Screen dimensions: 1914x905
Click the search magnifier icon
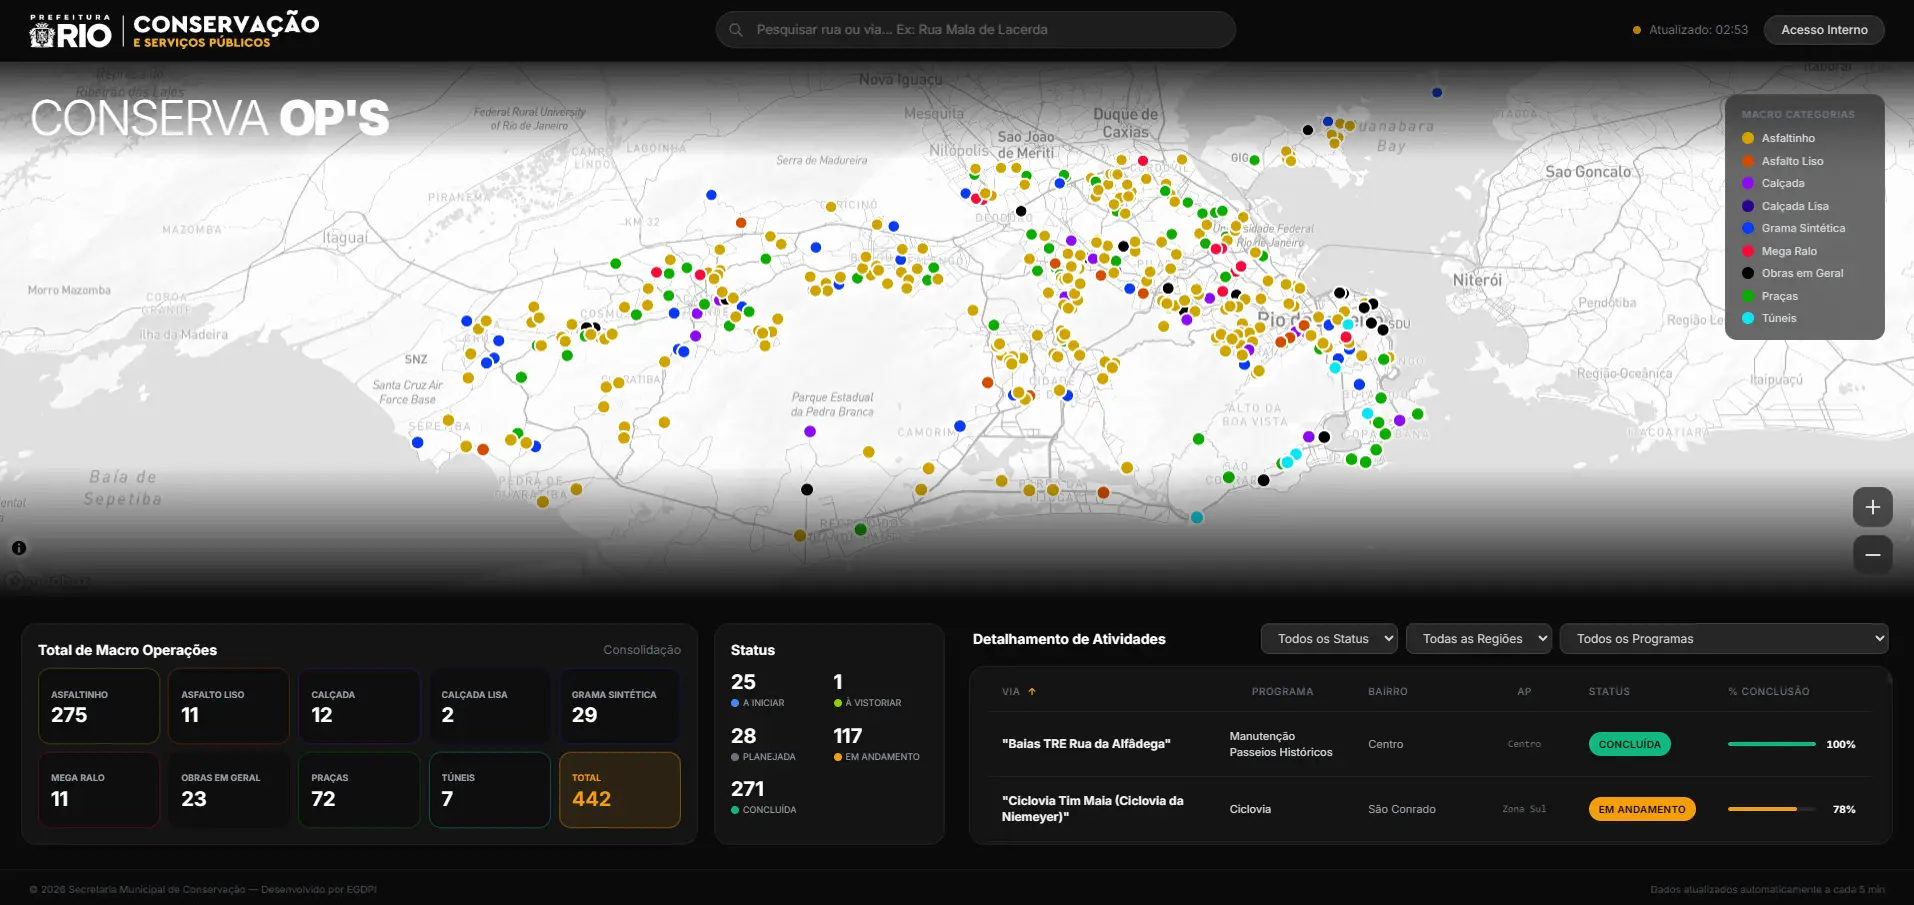tap(736, 30)
